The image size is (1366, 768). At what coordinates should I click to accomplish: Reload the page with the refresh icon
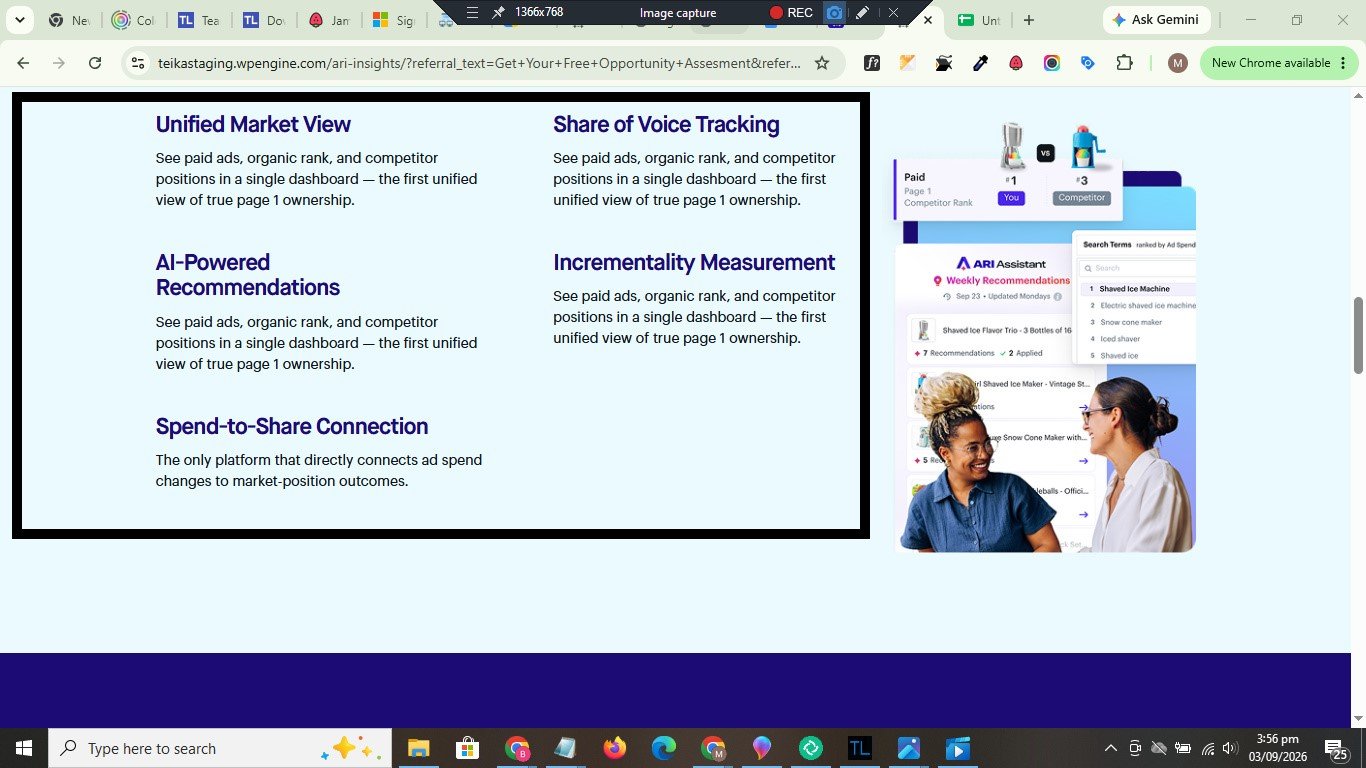click(x=95, y=63)
